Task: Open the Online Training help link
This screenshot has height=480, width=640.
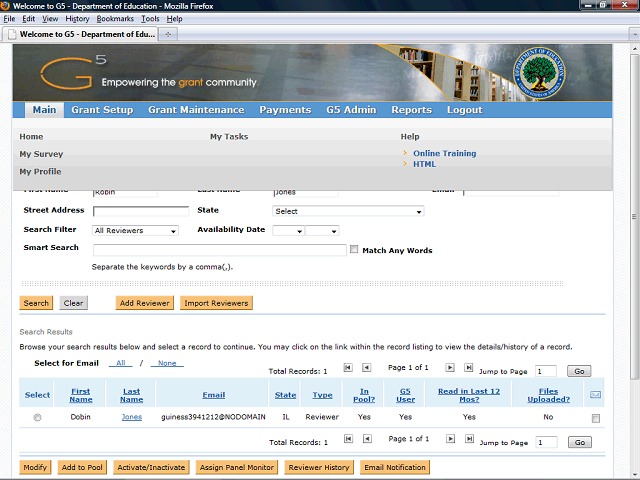Action: point(444,153)
